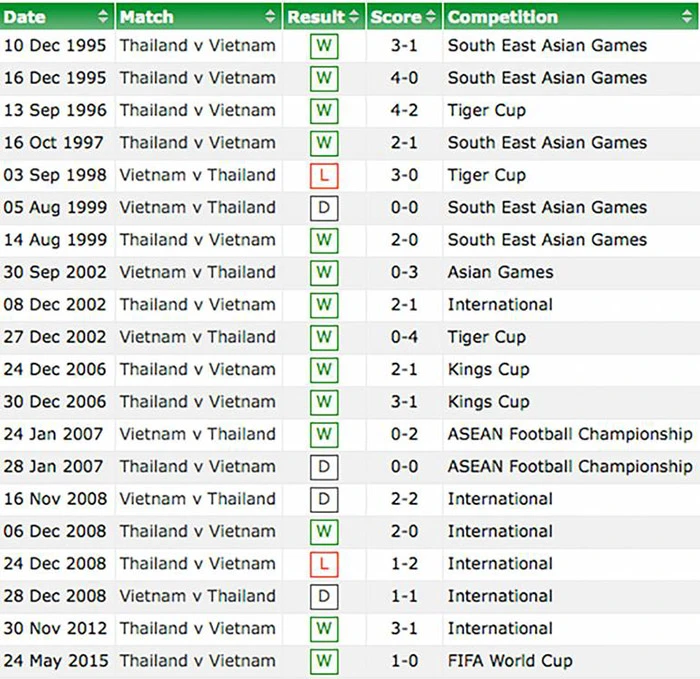Select the D badge for 28 Dec 2008
Image resolution: width=700 pixels, height=679 pixels.
[x=323, y=597]
